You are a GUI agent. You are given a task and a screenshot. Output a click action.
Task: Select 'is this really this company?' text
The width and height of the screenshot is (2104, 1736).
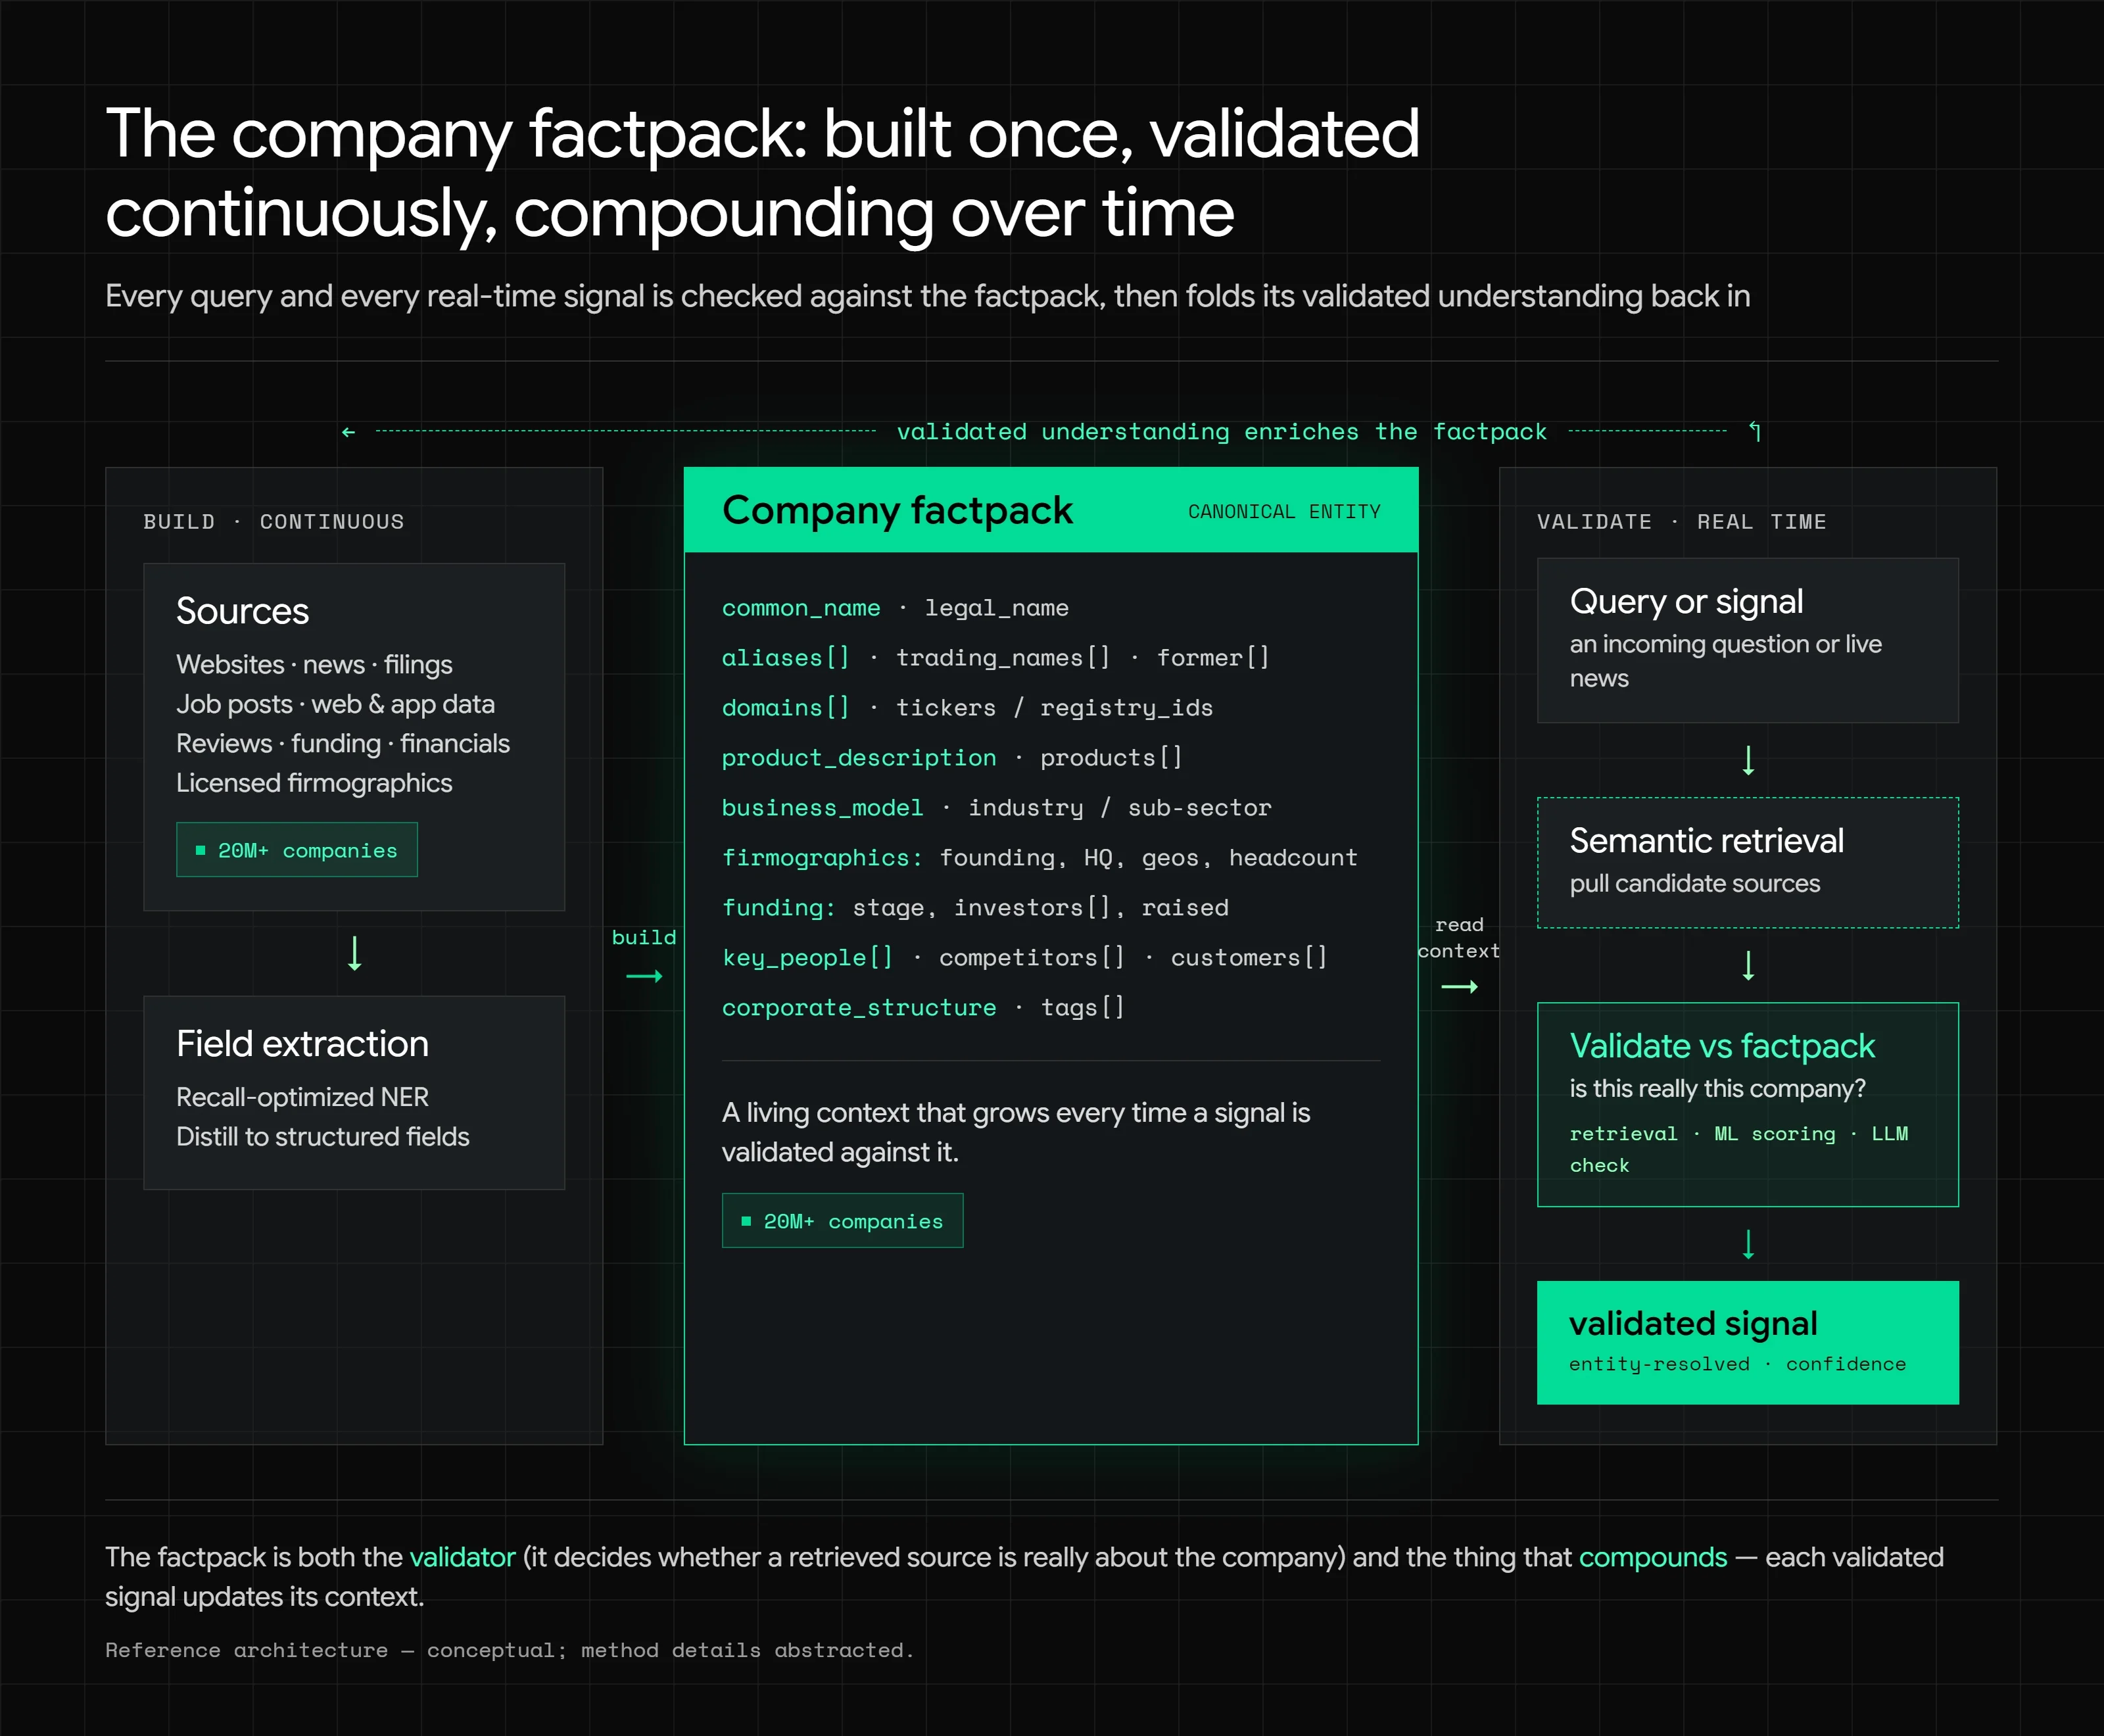(1718, 1088)
